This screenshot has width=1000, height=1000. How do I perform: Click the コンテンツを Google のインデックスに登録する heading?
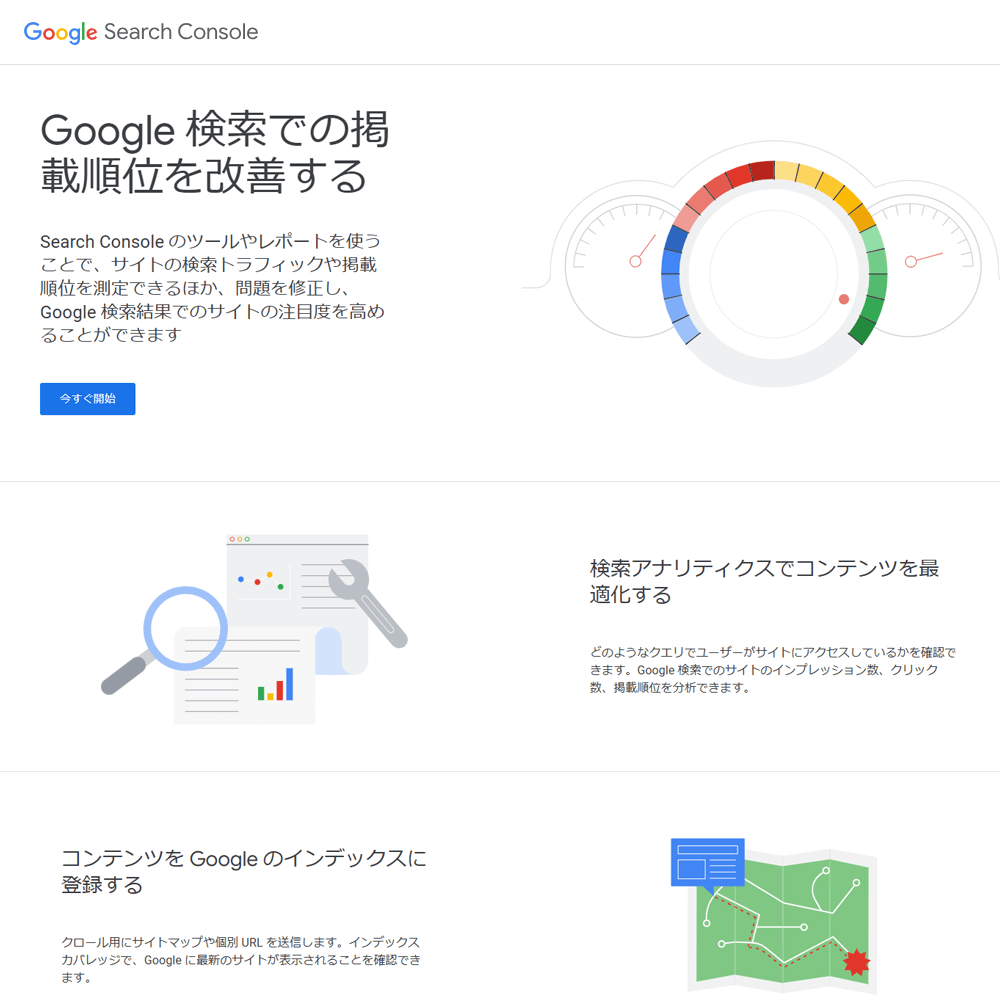pyautogui.click(x=243, y=872)
